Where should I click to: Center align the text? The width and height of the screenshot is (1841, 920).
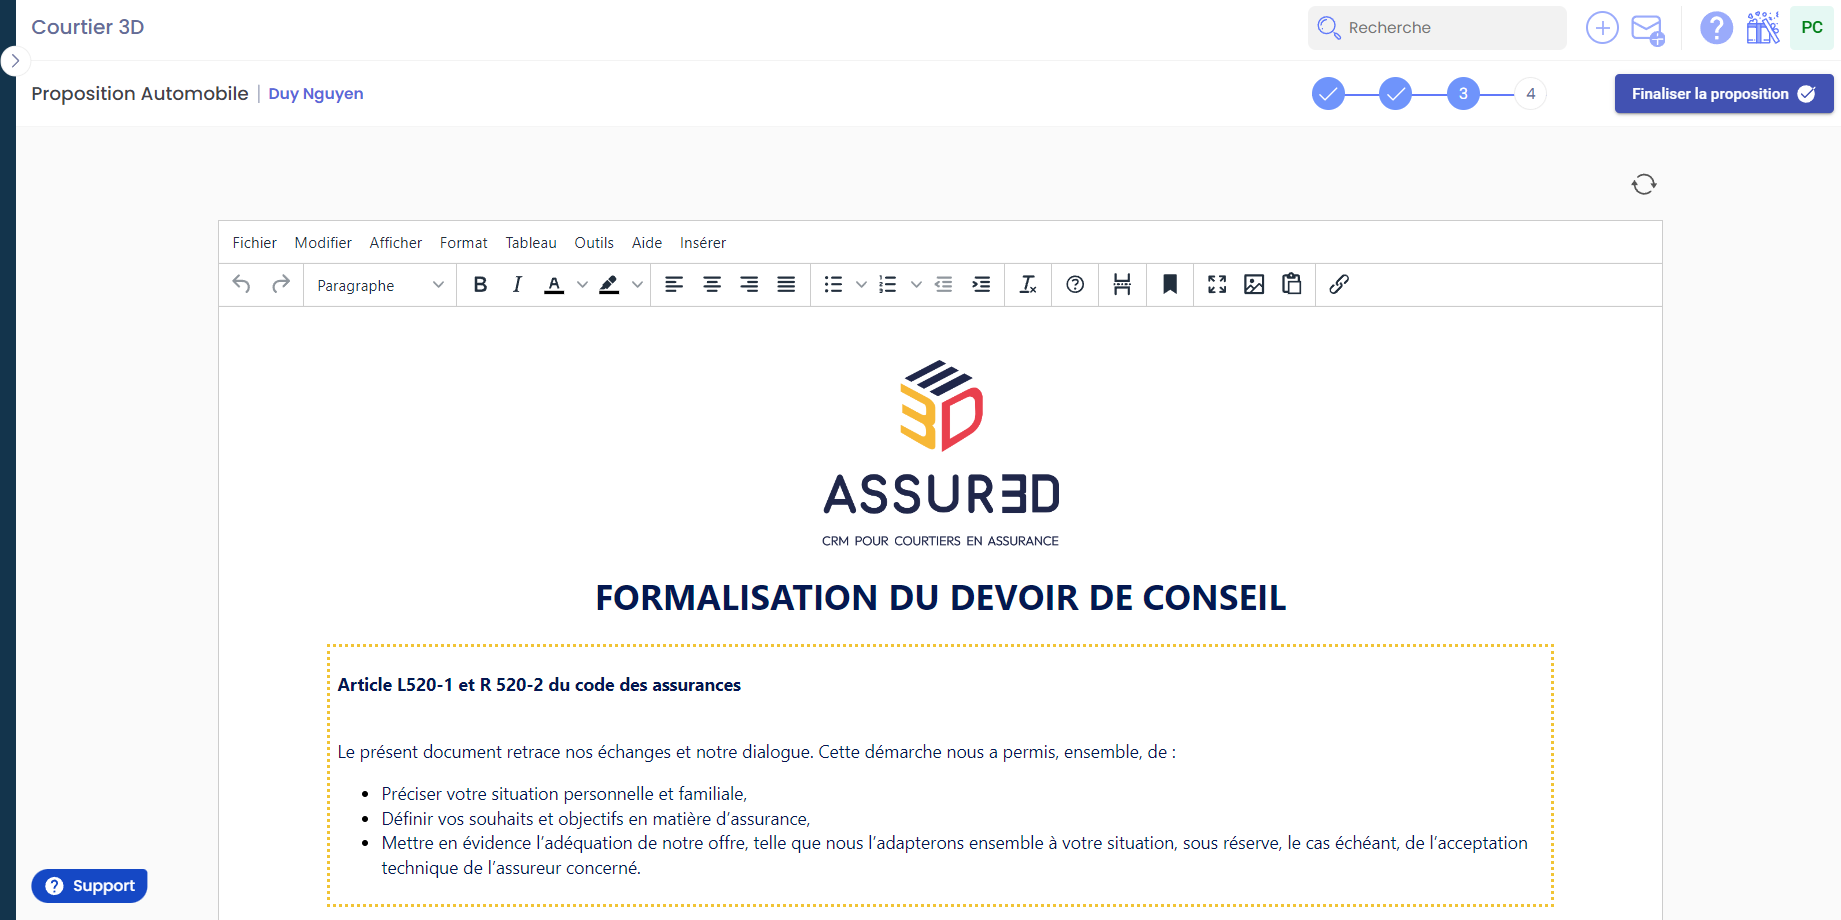(x=712, y=285)
